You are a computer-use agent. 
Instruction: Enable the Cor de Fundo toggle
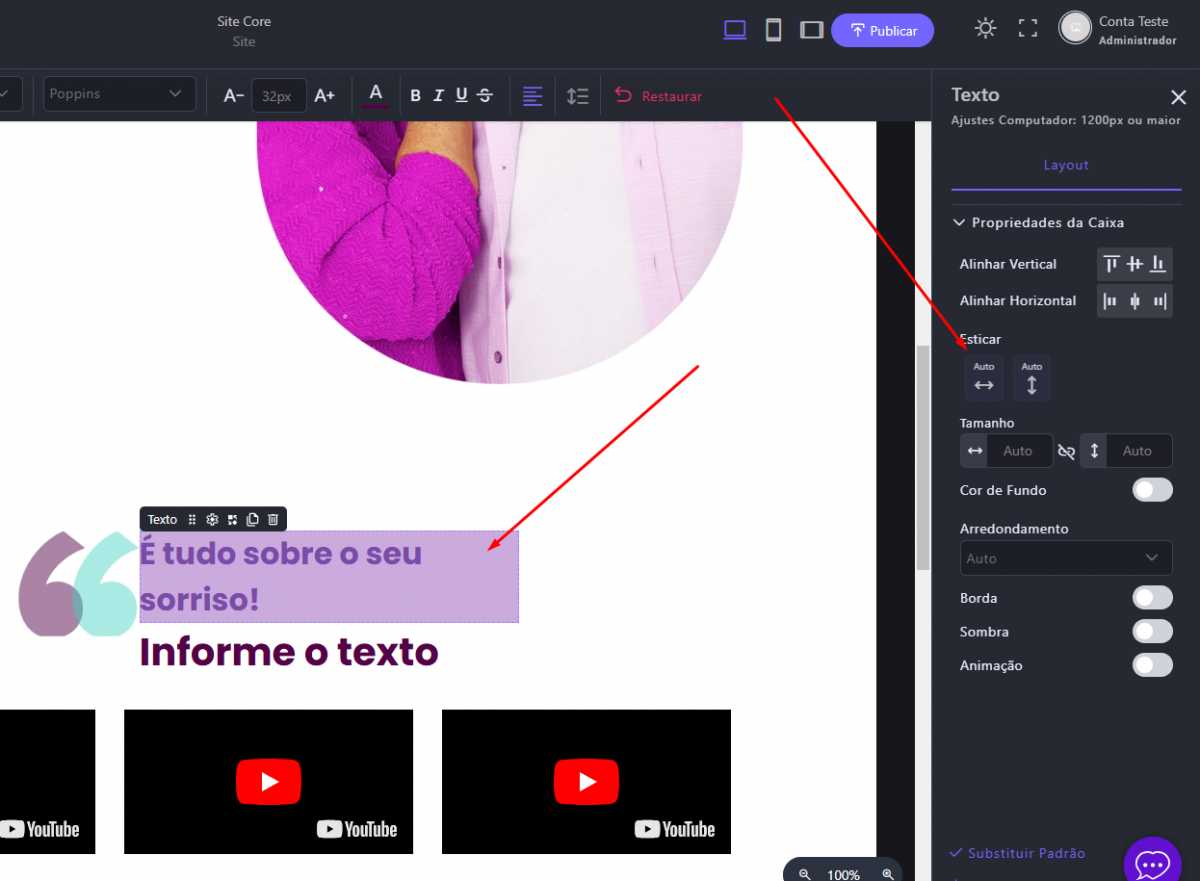[1152, 490]
